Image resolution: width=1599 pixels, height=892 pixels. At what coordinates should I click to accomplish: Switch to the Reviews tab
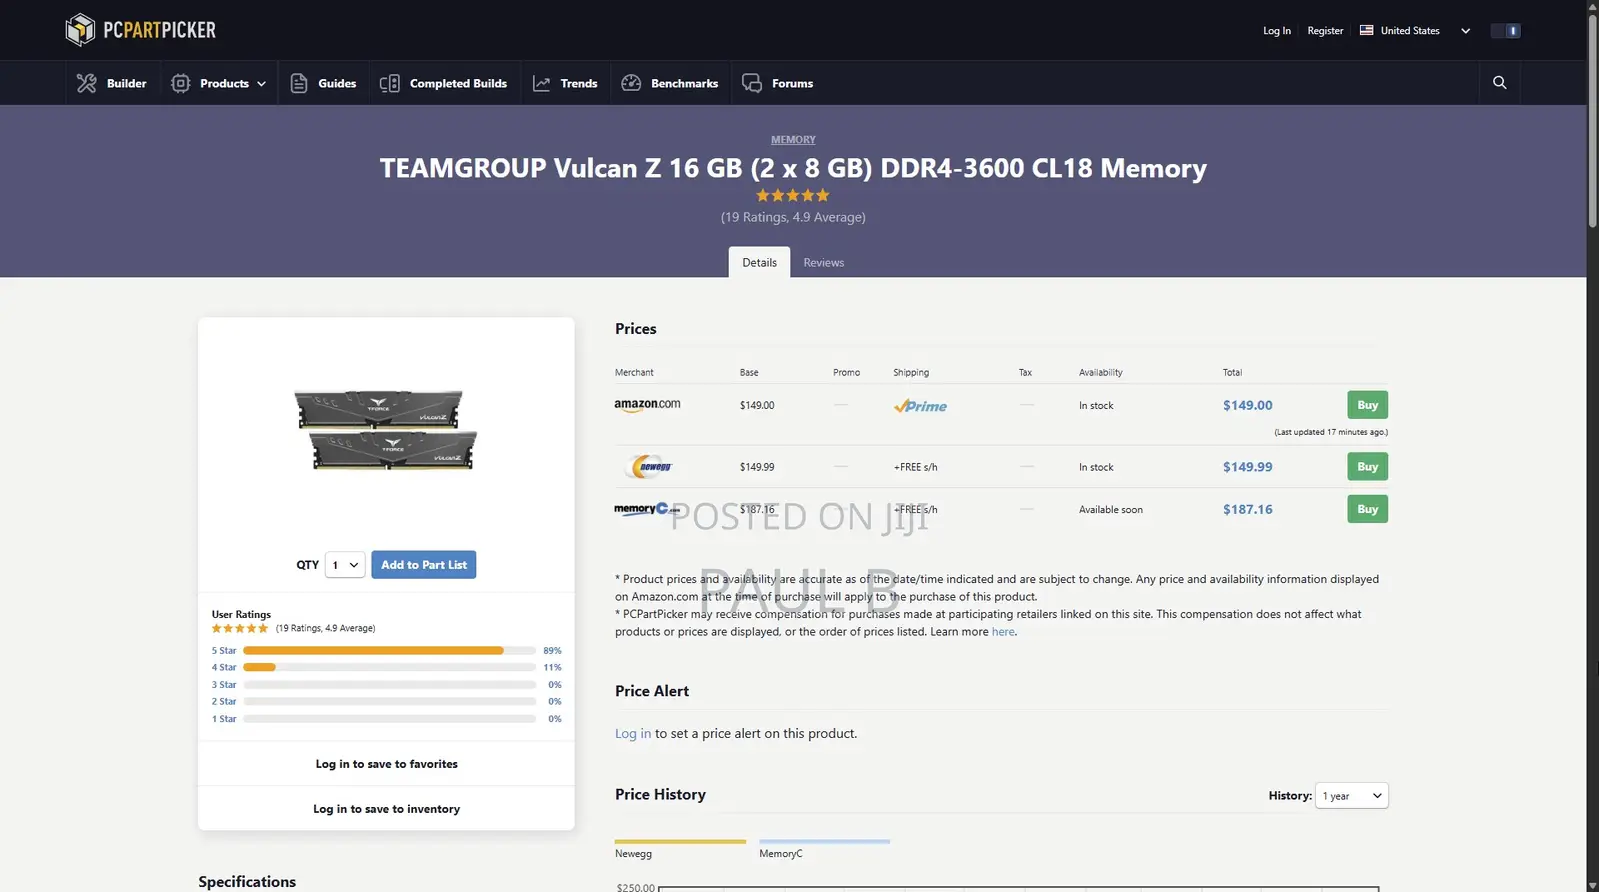pyautogui.click(x=824, y=262)
